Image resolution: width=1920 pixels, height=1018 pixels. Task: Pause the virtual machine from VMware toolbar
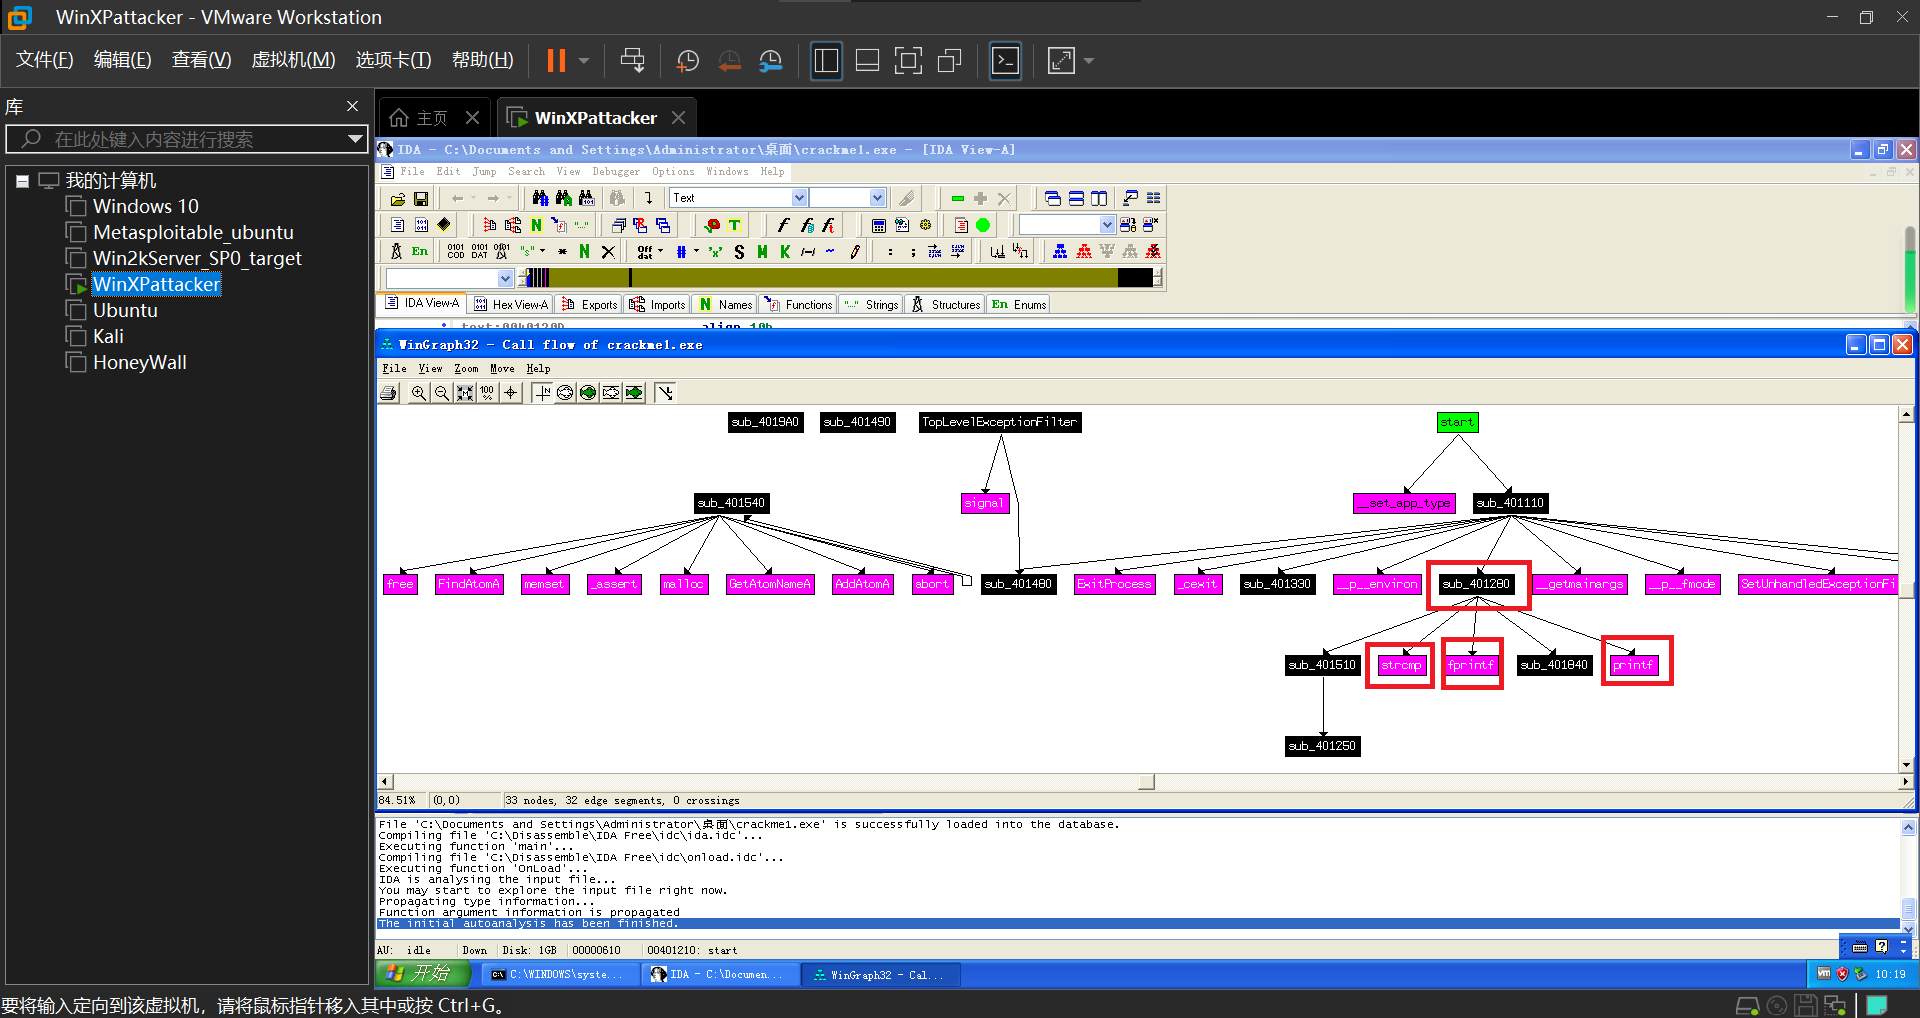point(556,61)
